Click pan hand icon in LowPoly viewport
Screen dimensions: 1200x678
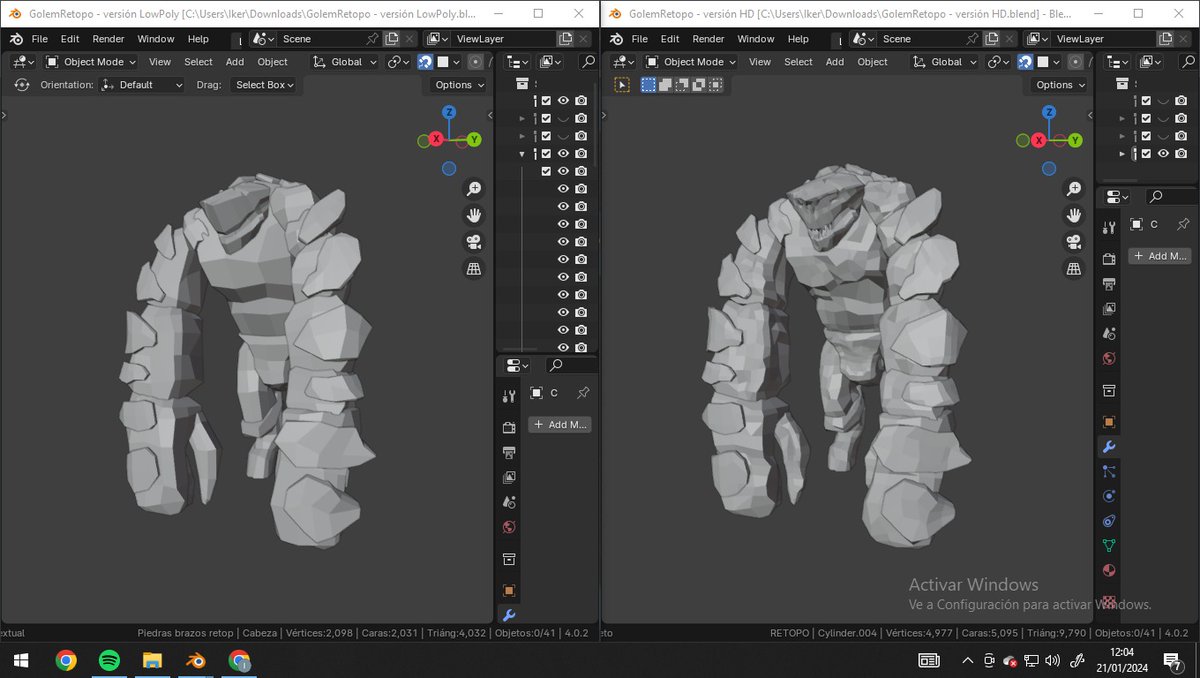[x=473, y=215]
